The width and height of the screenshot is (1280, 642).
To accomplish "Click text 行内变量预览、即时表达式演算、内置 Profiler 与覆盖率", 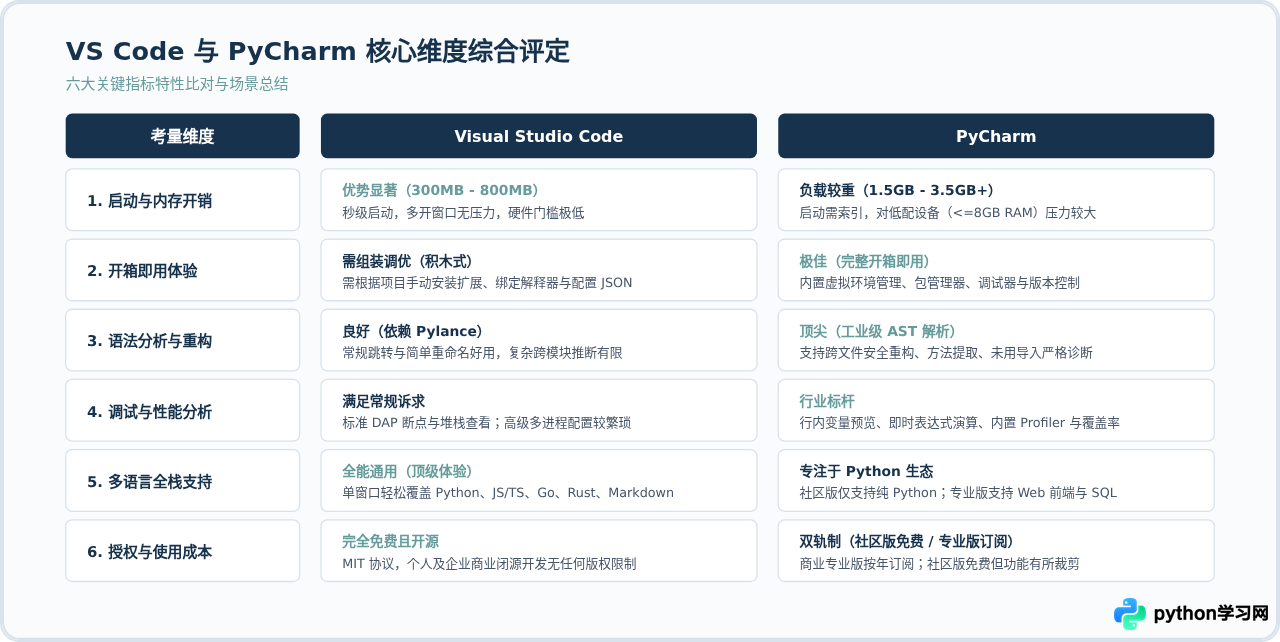I will tap(959, 423).
